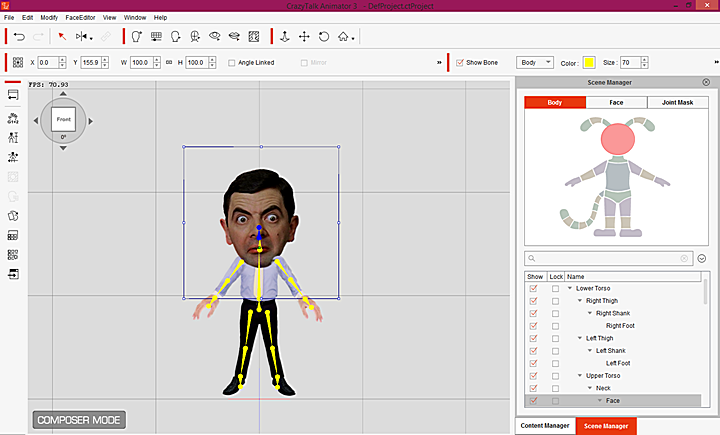Enable the Angle Linked checkbox
Viewport: 720px width, 435px height.
231,63
